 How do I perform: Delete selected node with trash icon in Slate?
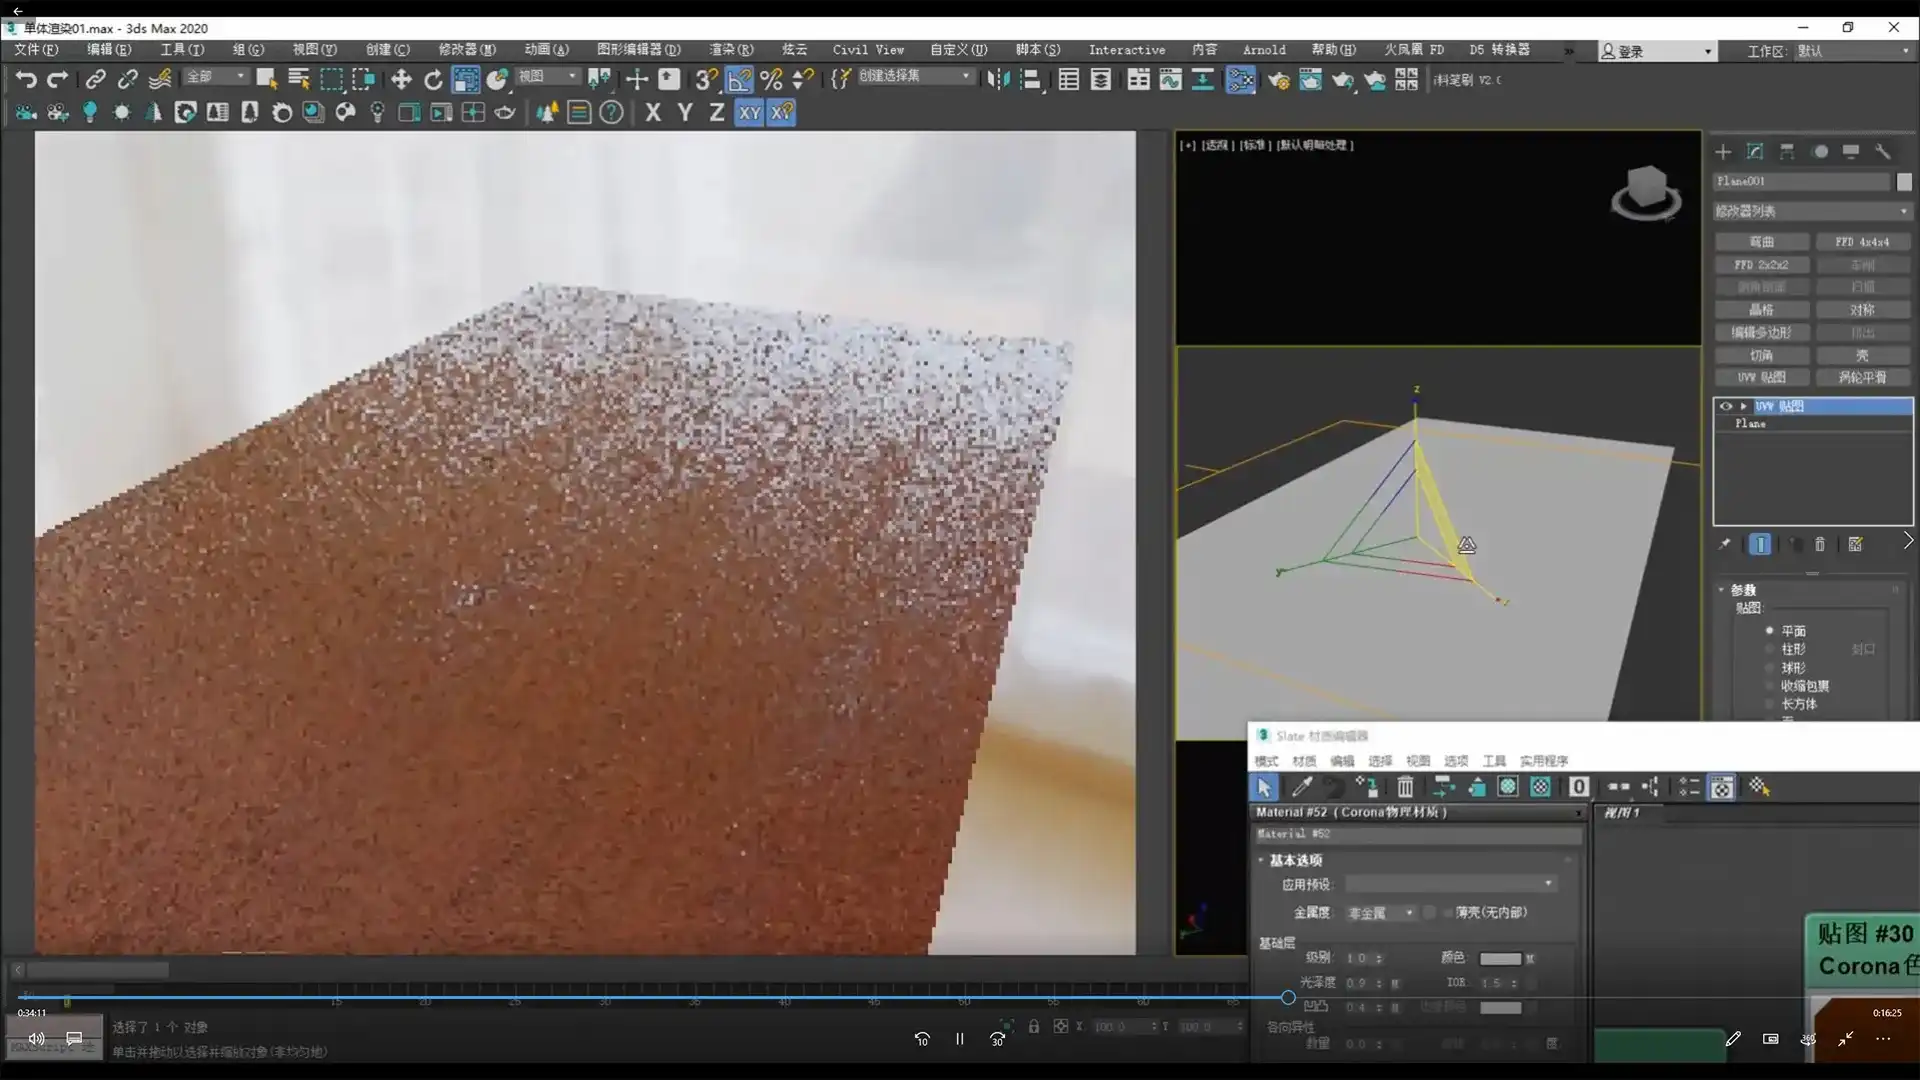tap(1405, 787)
